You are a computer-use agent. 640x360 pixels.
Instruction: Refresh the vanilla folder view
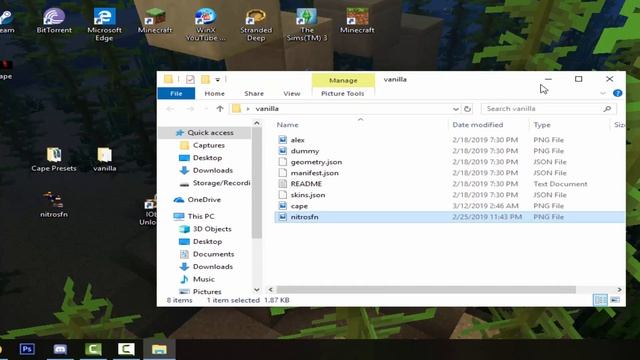467,109
